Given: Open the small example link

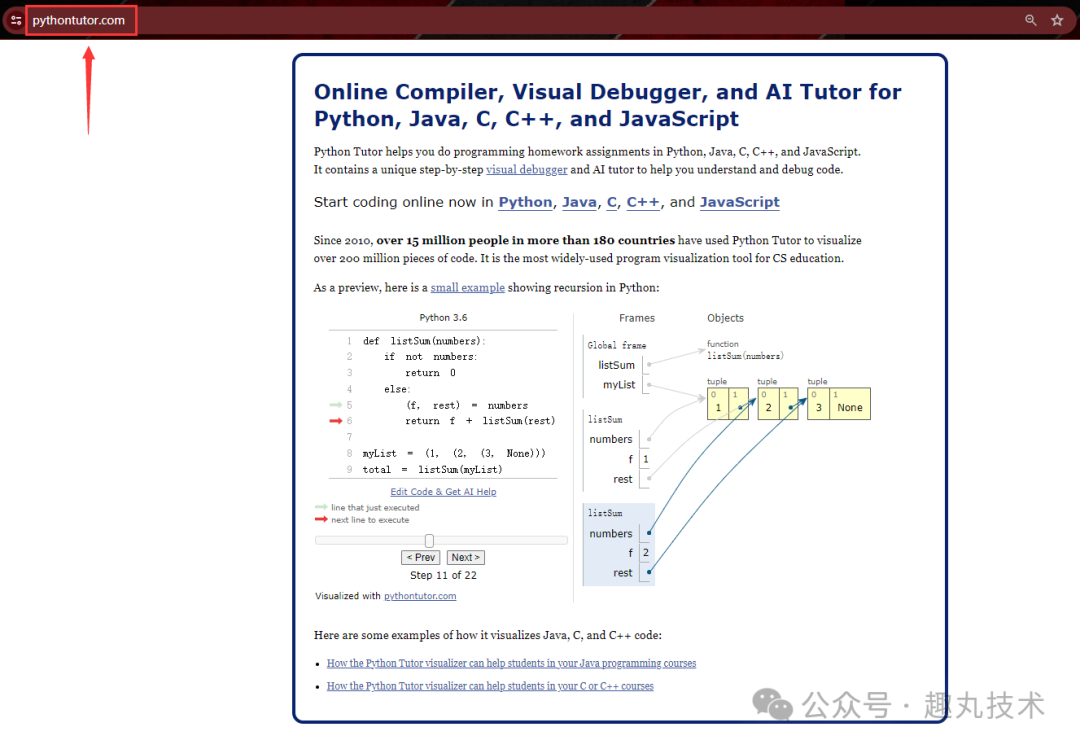Looking at the screenshot, I should click(468, 287).
